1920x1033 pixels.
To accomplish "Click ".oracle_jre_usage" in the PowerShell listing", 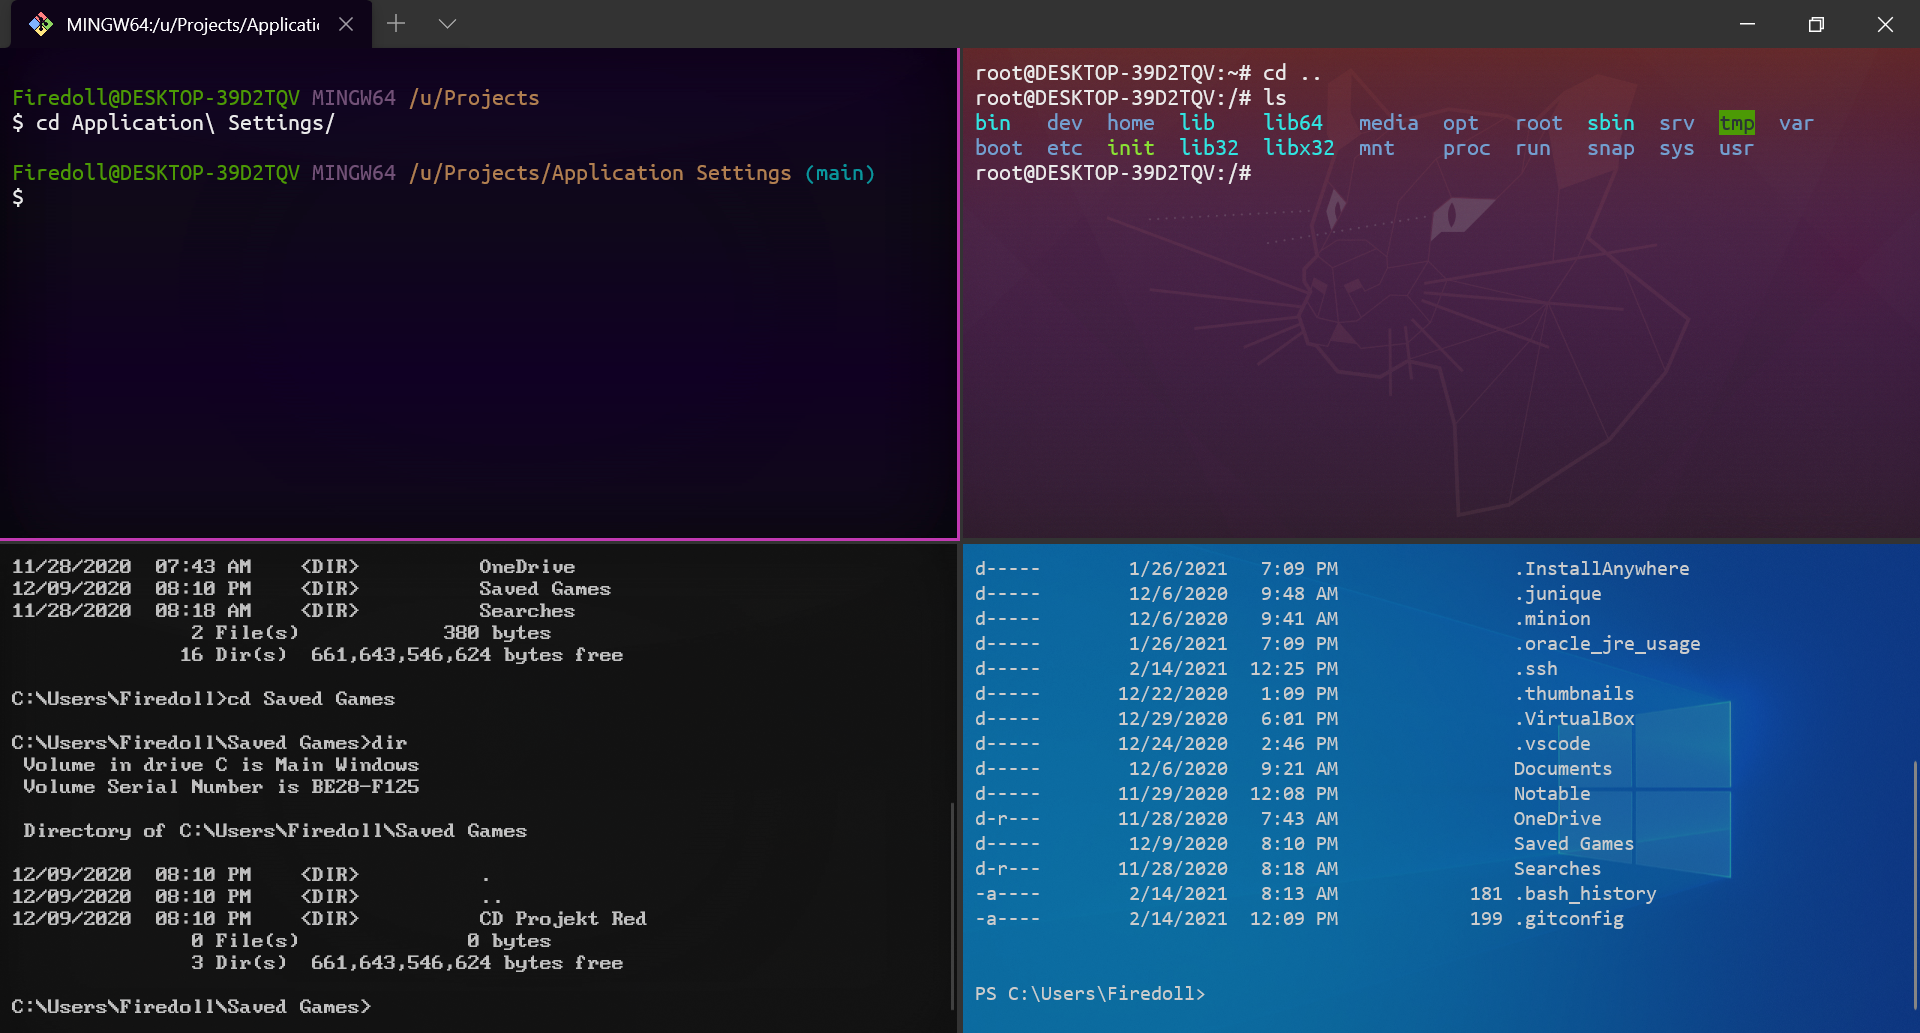I will pos(1607,644).
